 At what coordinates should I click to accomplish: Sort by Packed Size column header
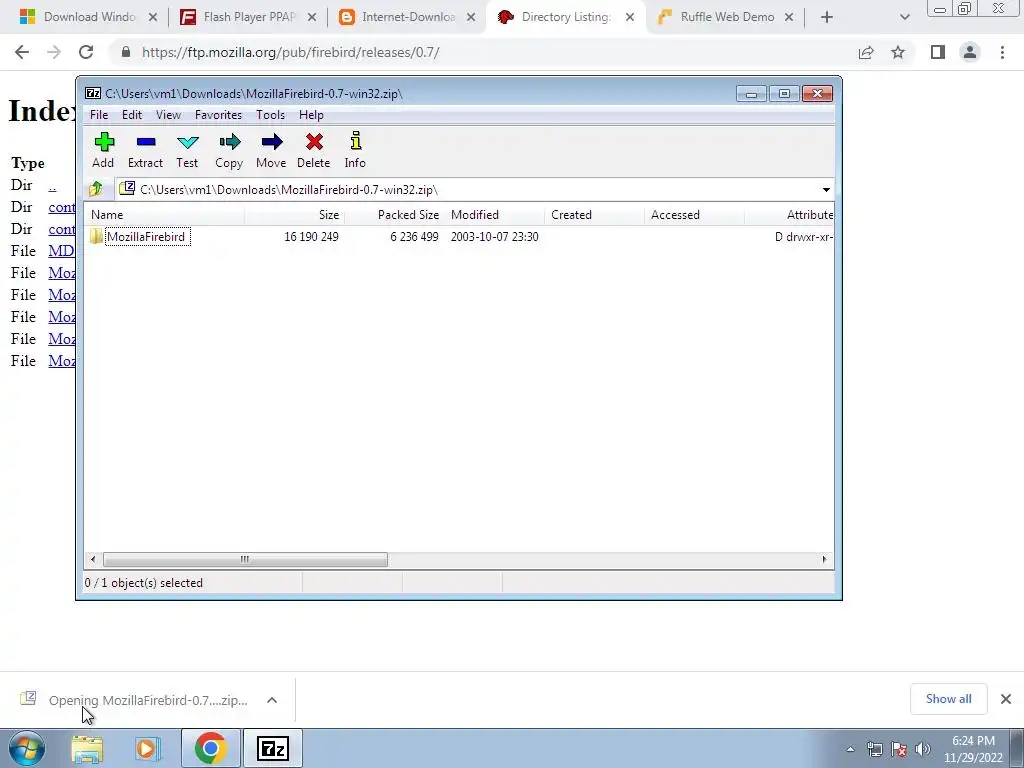pyautogui.click(x=394, y=215)
